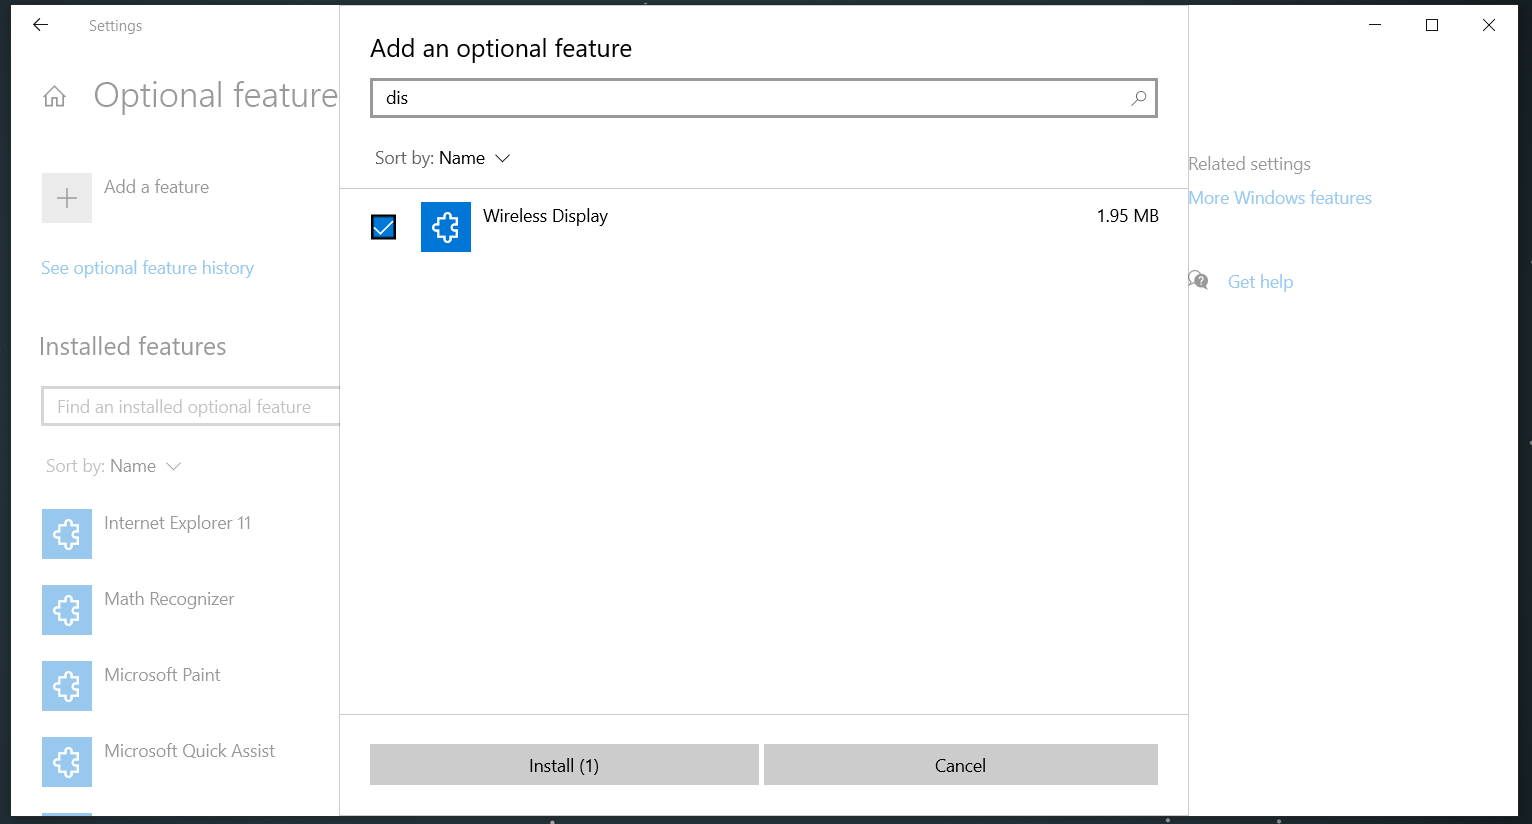Click the Microsoft Paint feature icon
Screen dimensions: 1532x824
coord(67,686)
